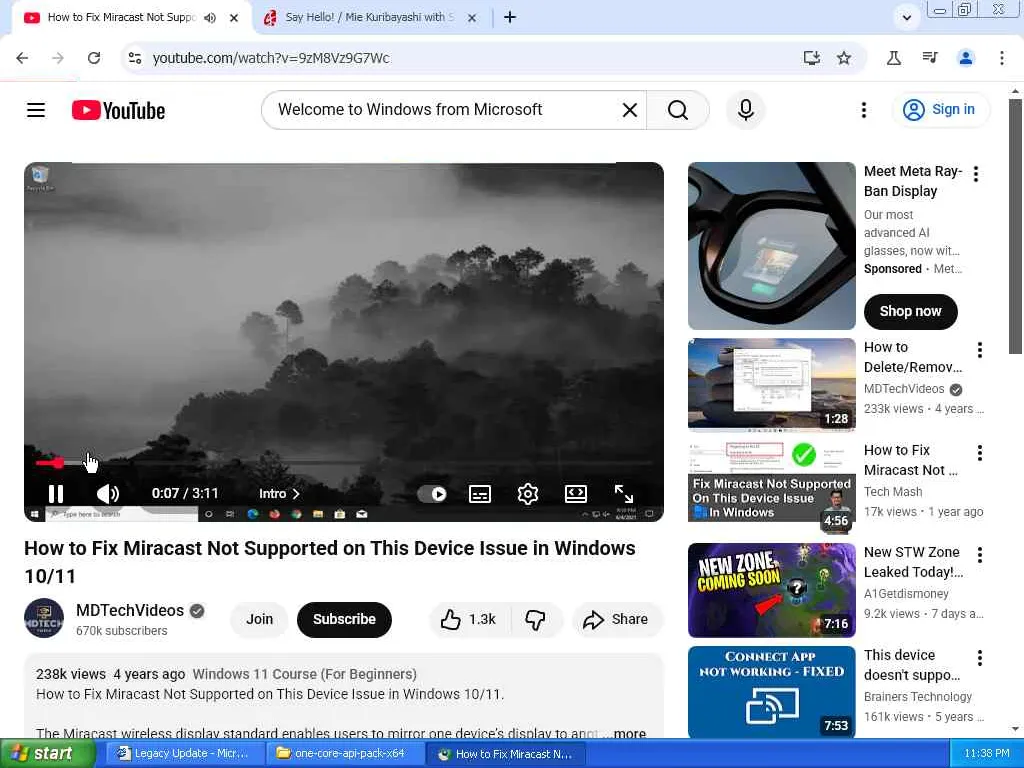Click the address bar URL
The width and height of the screenshot is (1024, 768).
click(271, 58)
